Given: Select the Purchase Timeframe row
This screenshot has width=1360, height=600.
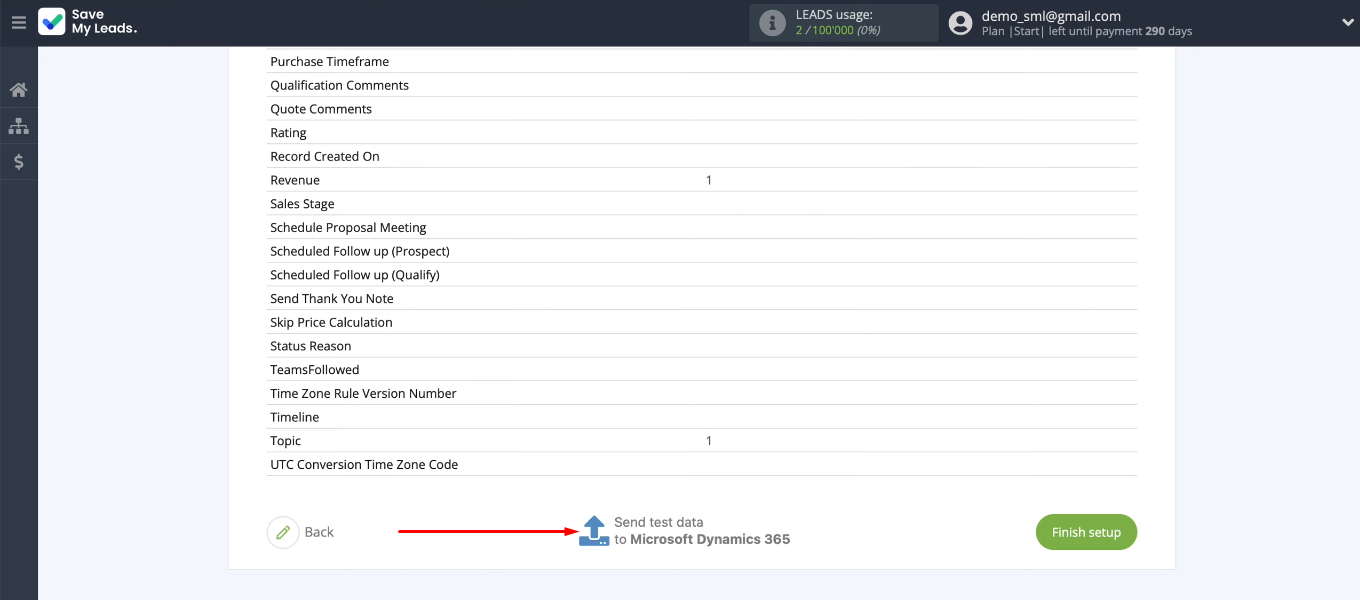Looking at the screenshot, I should 701,61.
